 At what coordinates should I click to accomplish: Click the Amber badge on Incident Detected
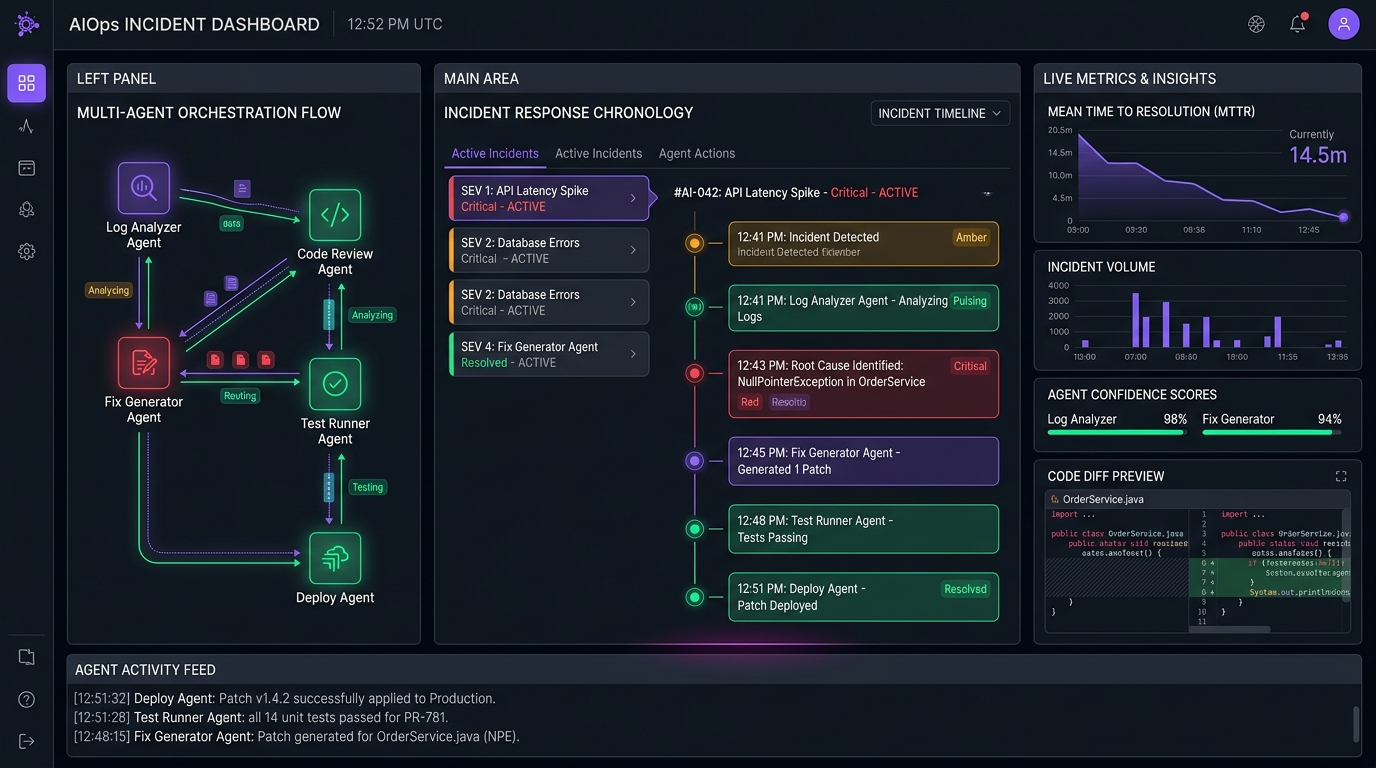pos(971,237)
